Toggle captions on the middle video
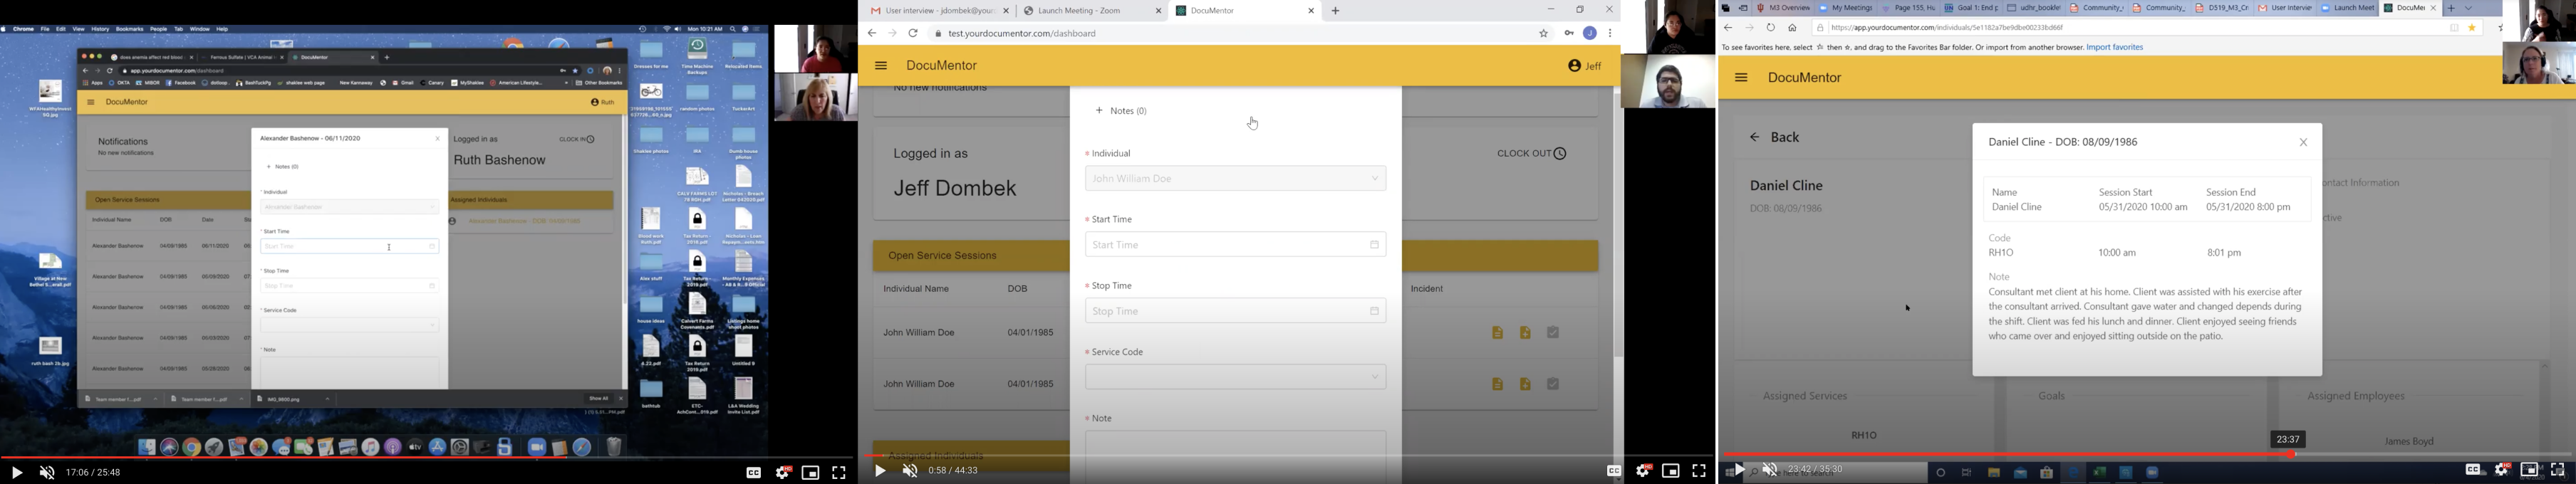This screenshot has width=2576, height=484. pos(1614,471)
